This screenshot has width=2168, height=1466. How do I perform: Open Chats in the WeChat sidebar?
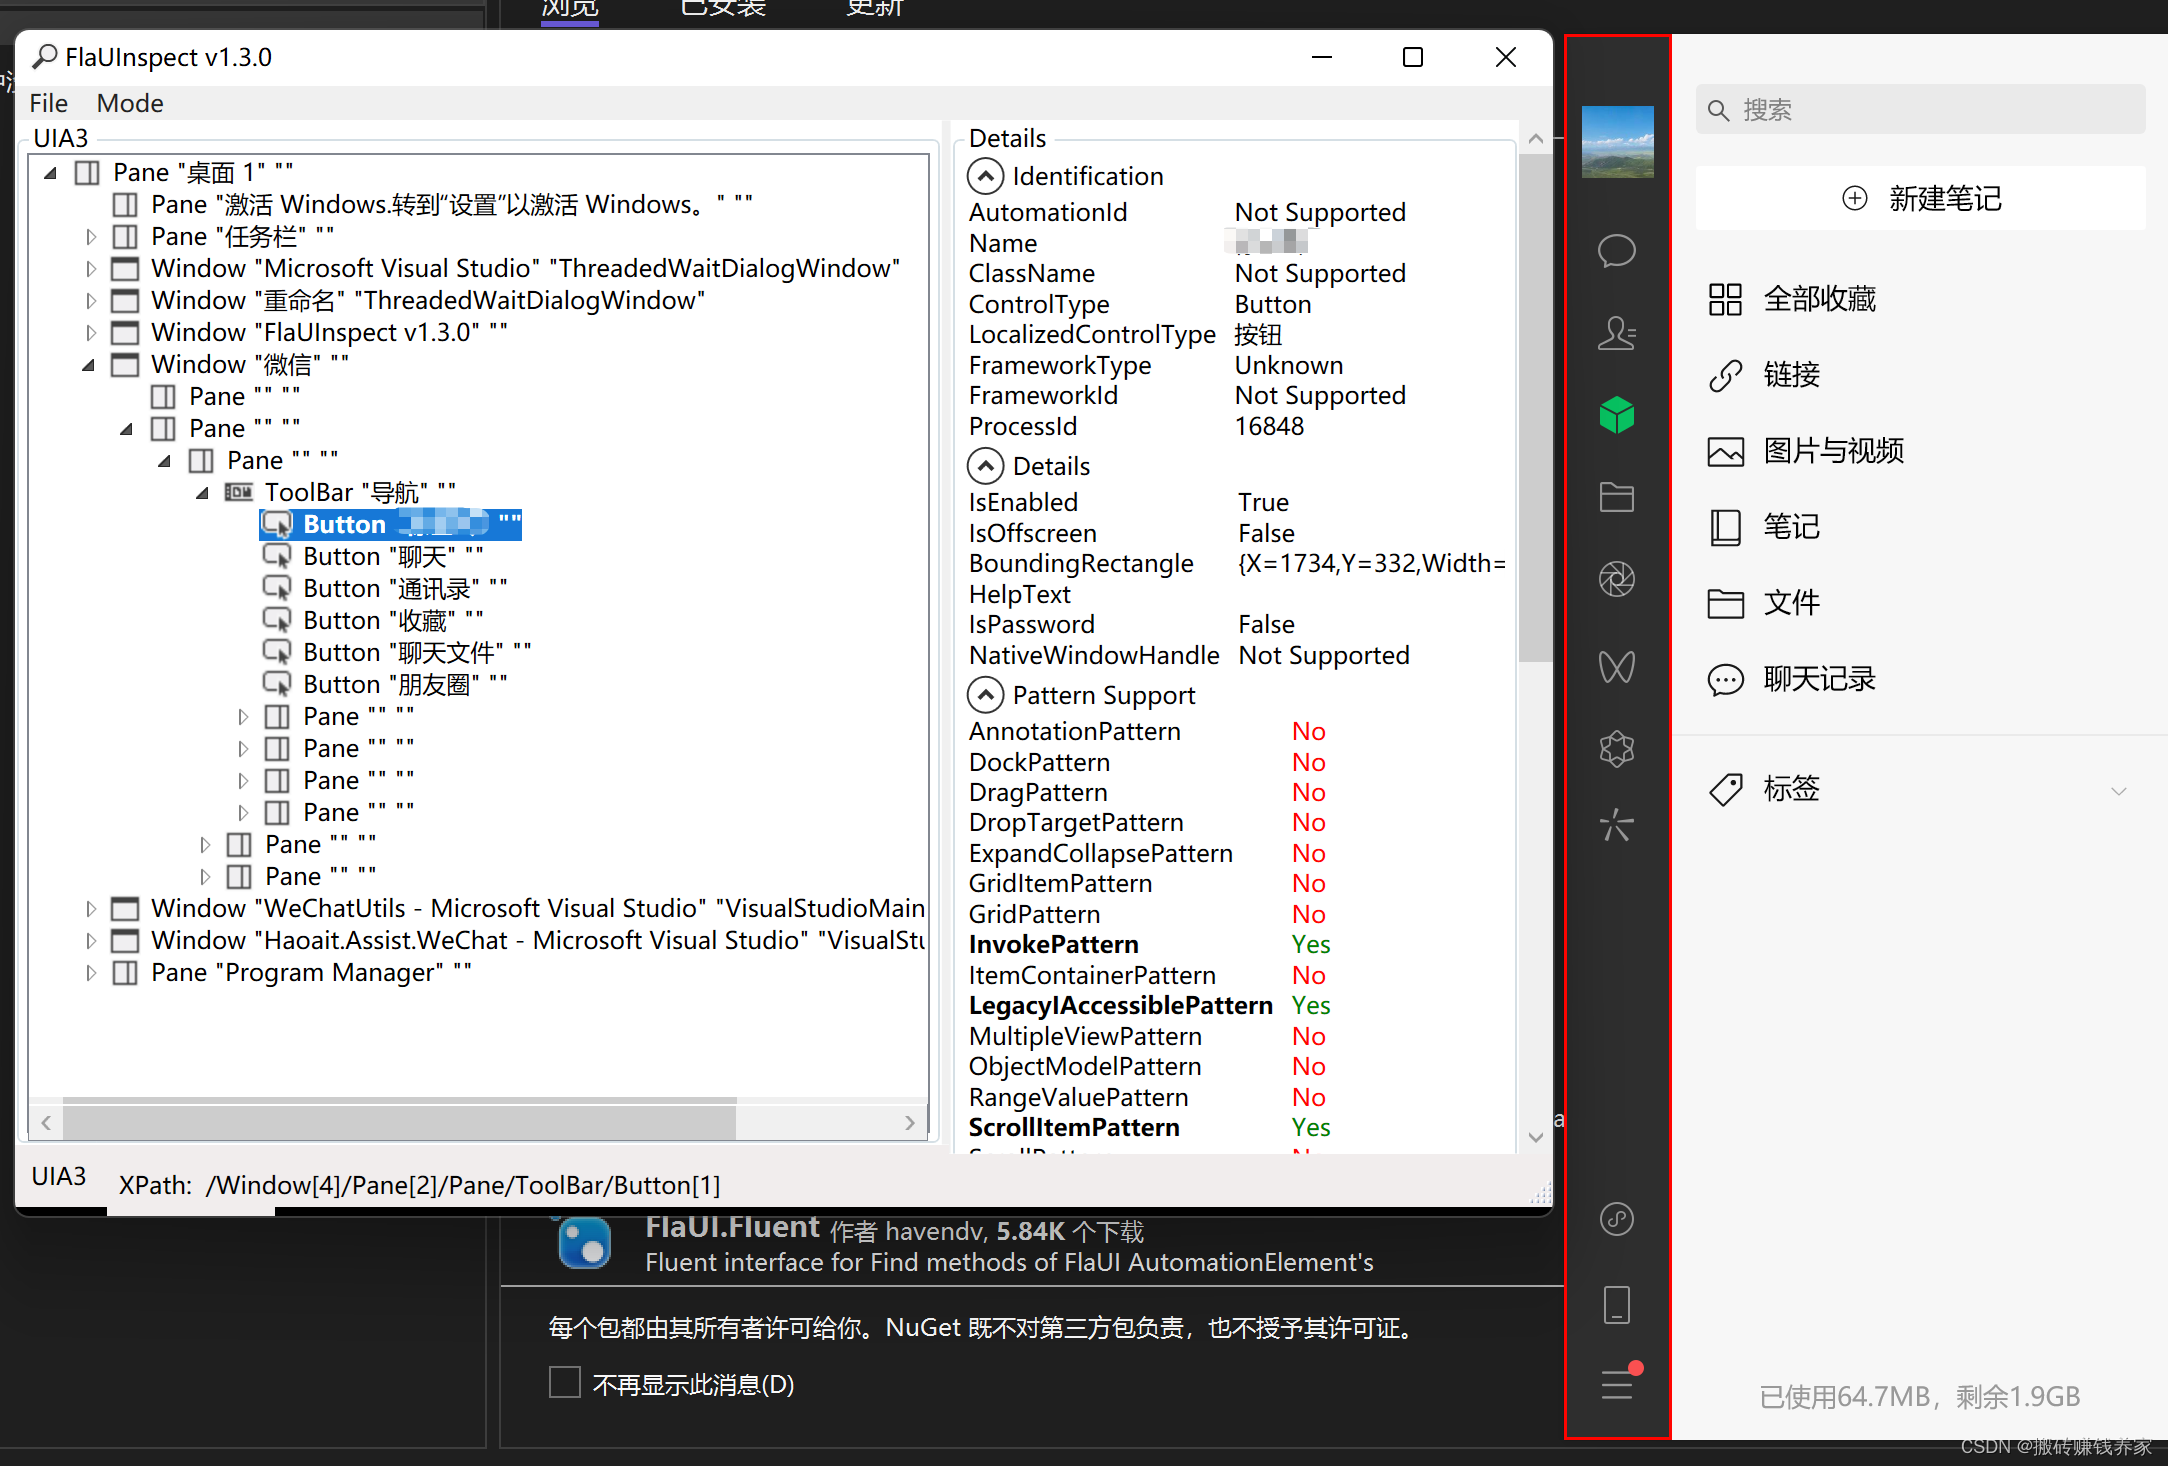point(1617,251)
